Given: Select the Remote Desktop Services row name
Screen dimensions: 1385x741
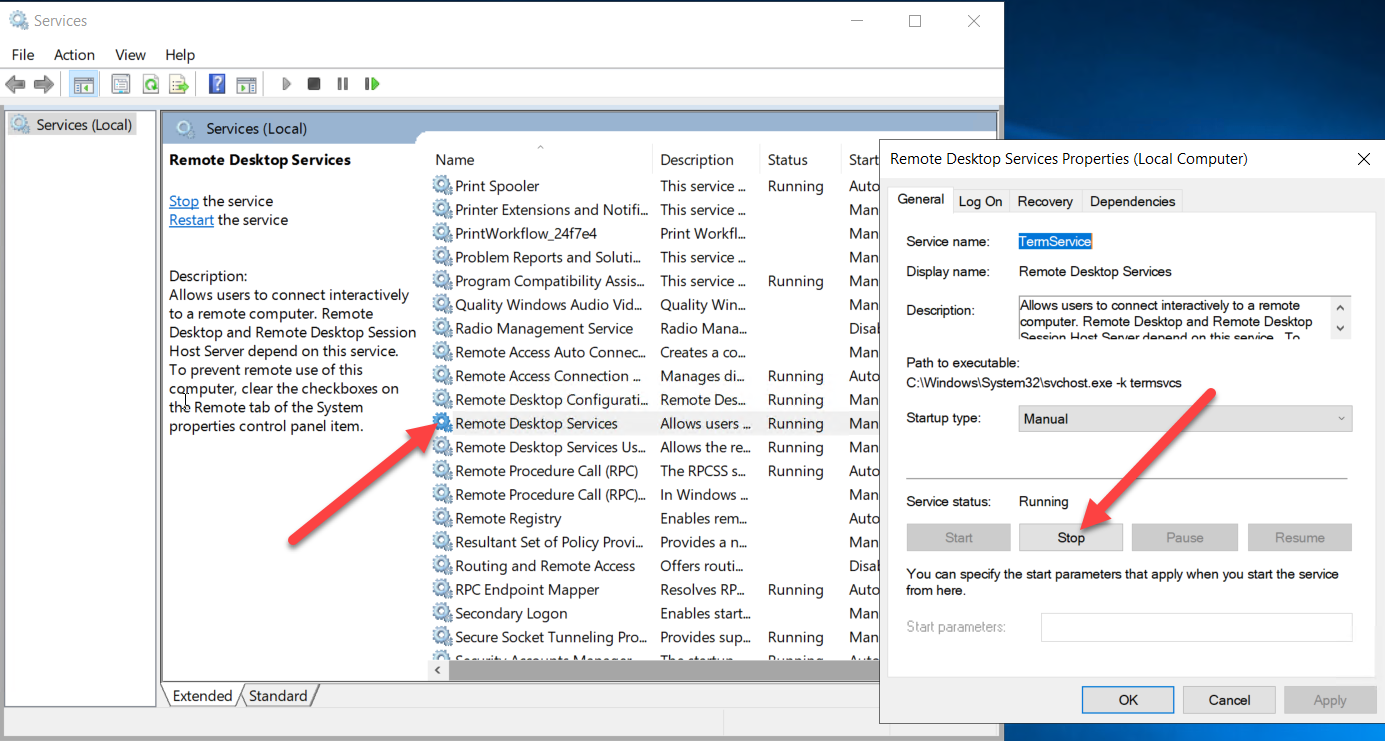Looking at the screenshot, I should point(537,423).
